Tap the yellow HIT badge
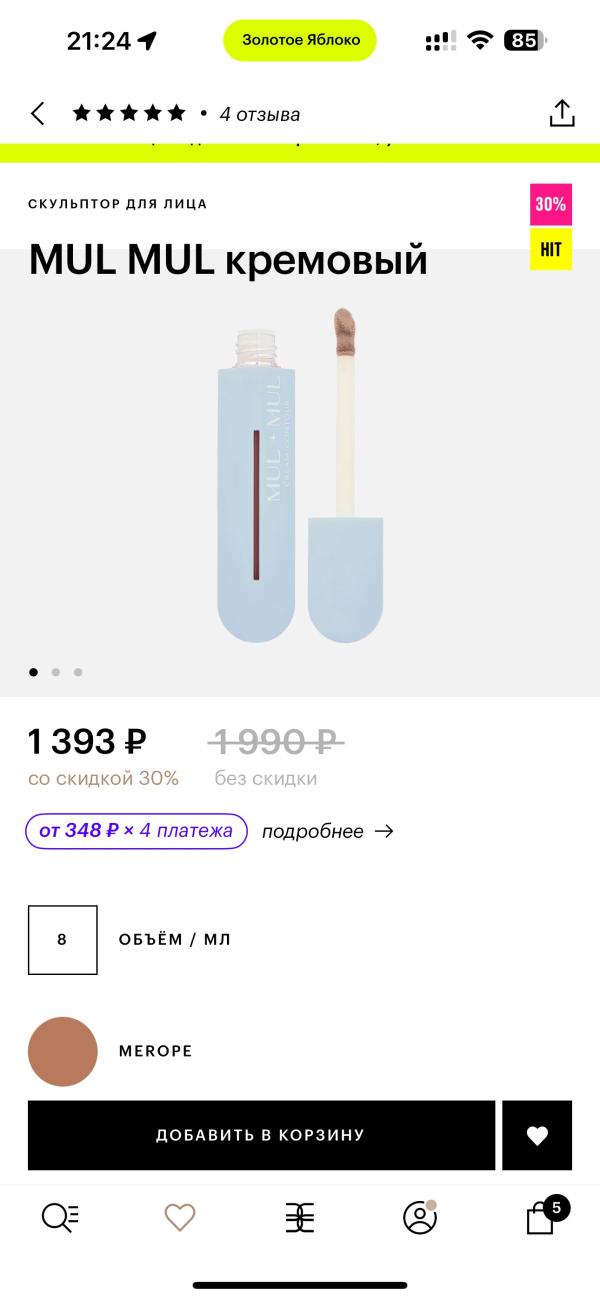Image resolution: width=600 pixels, height=1300 pixels. point(551,249)
